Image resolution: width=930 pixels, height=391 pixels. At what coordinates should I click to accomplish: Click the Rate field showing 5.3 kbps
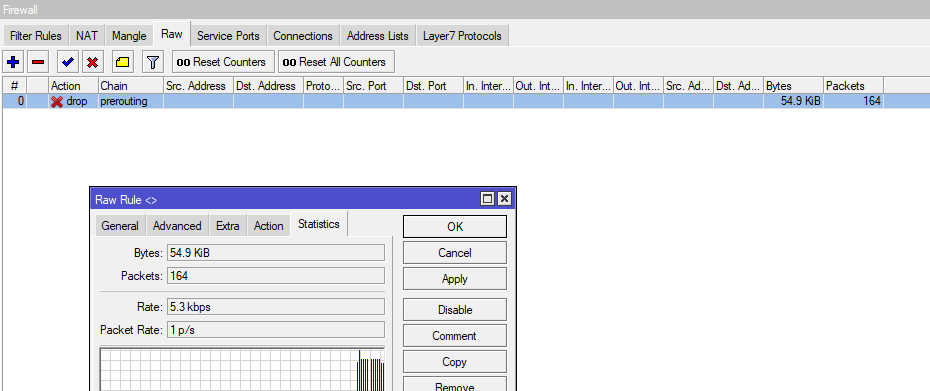276,307
